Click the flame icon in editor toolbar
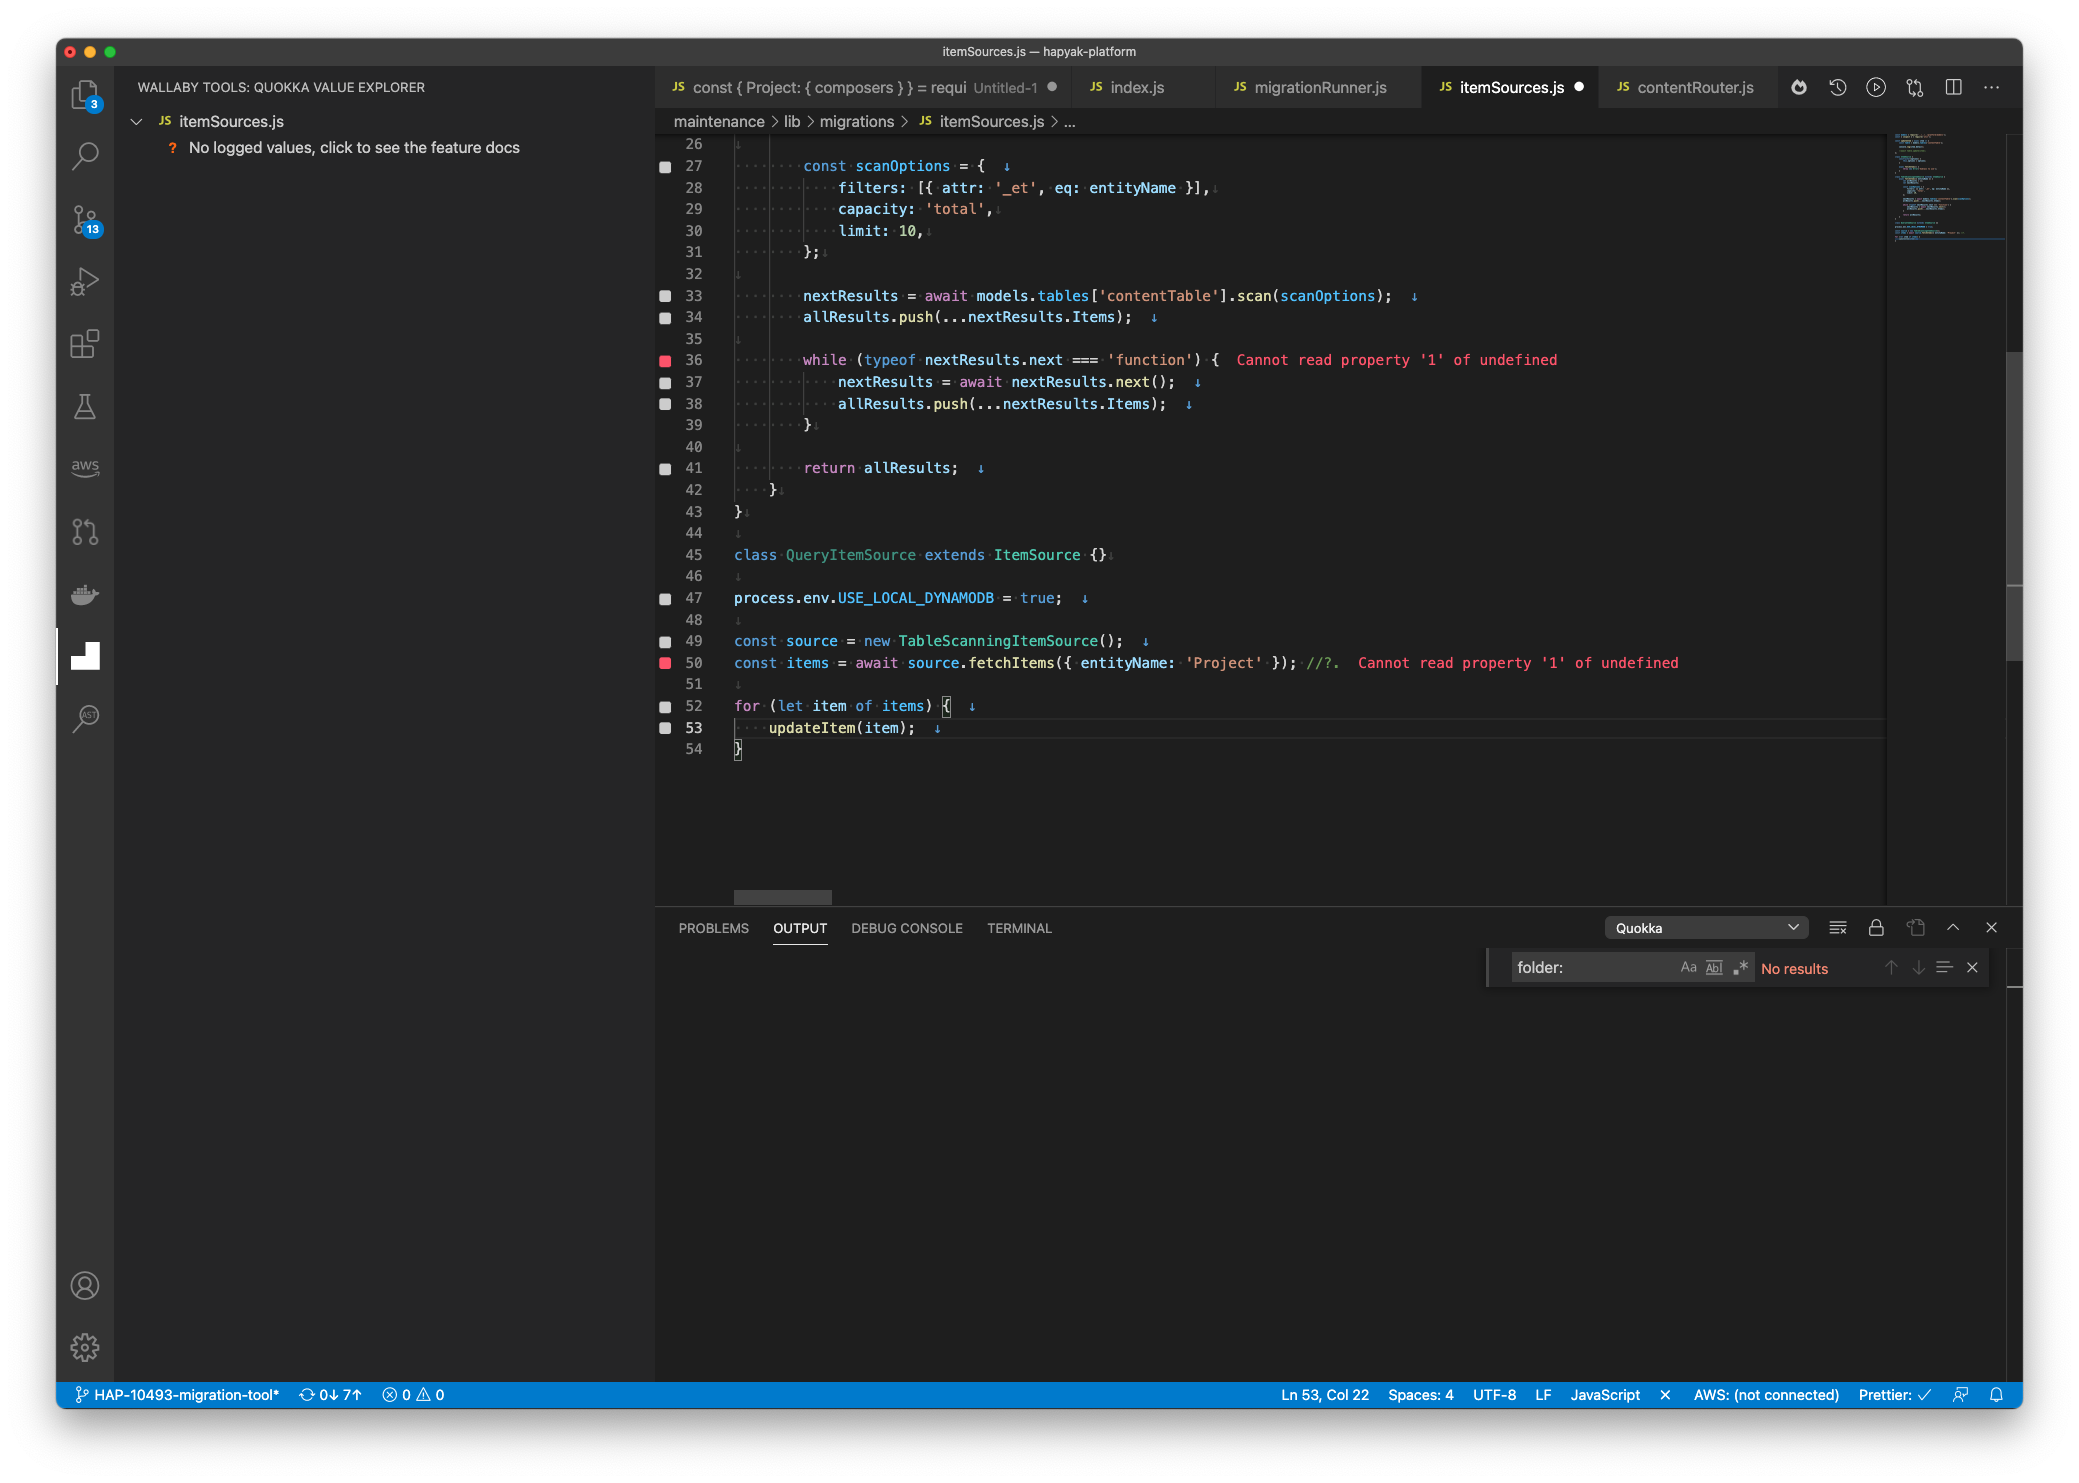The image size is (2079, 1483). 1799,87
